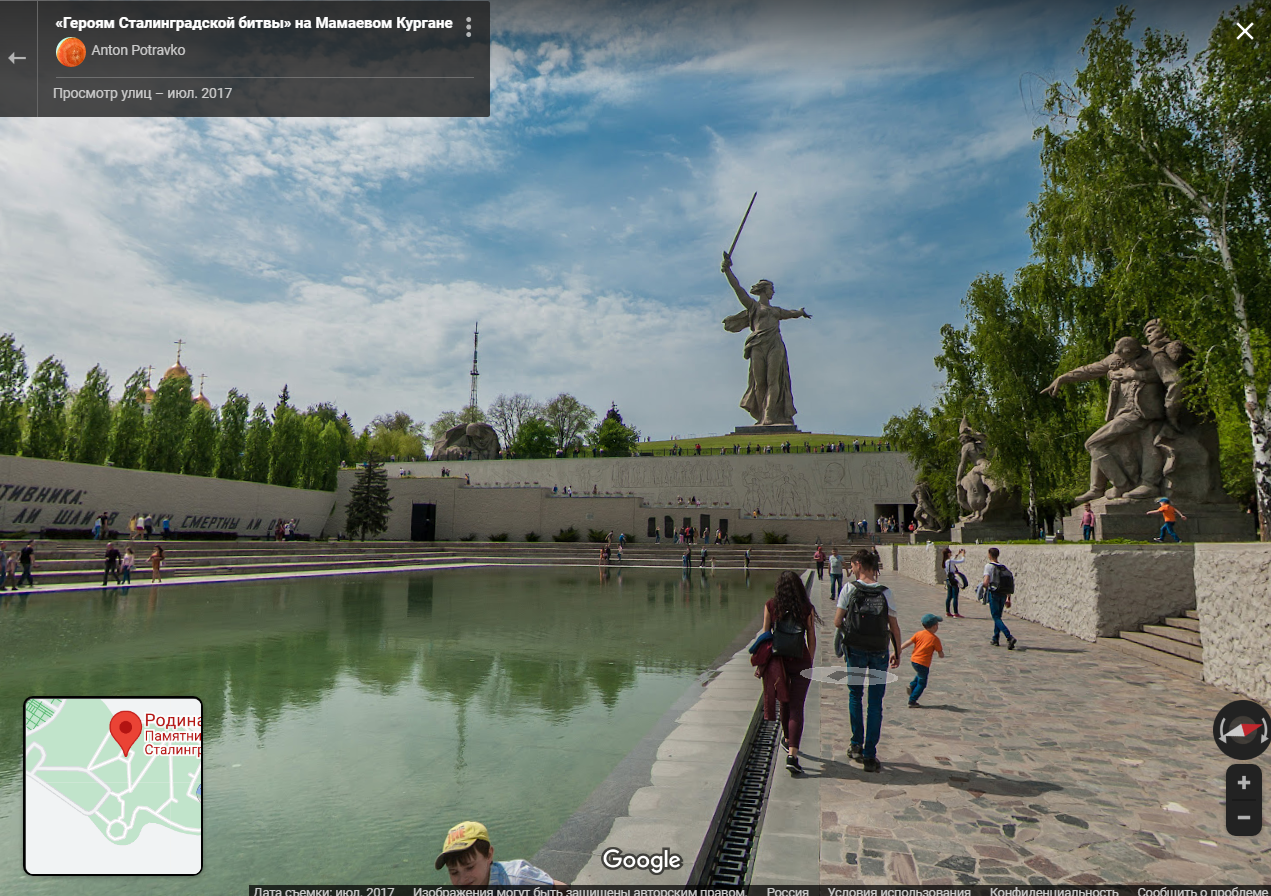This screenshot has width=1271, height=896.
Task: Click the 'Родина' place label on the minimap
Action: [x=173, y=720]
